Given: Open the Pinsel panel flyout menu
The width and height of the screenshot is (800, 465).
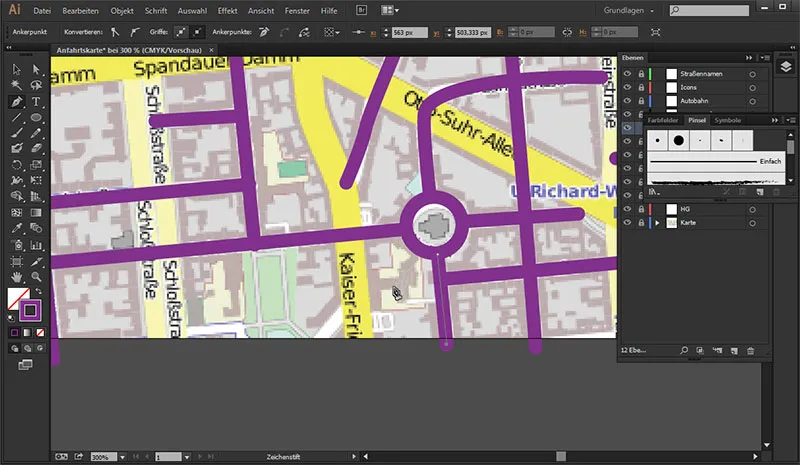Looking at the screenshot, I should pyautogui.click(x=790, y=120).
